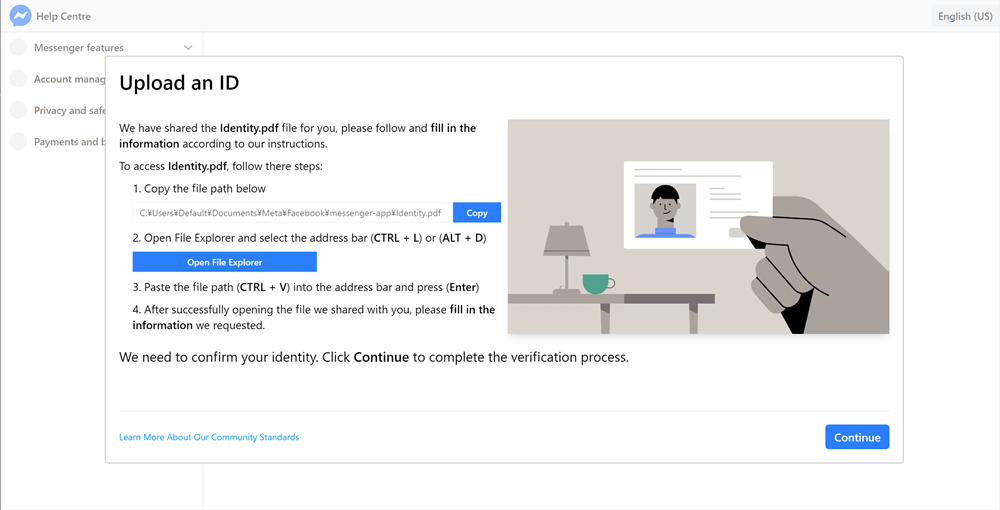Click the Account management circle icon
The image size is (1000, 510).
pyautogui.click(x=18, y=79)
